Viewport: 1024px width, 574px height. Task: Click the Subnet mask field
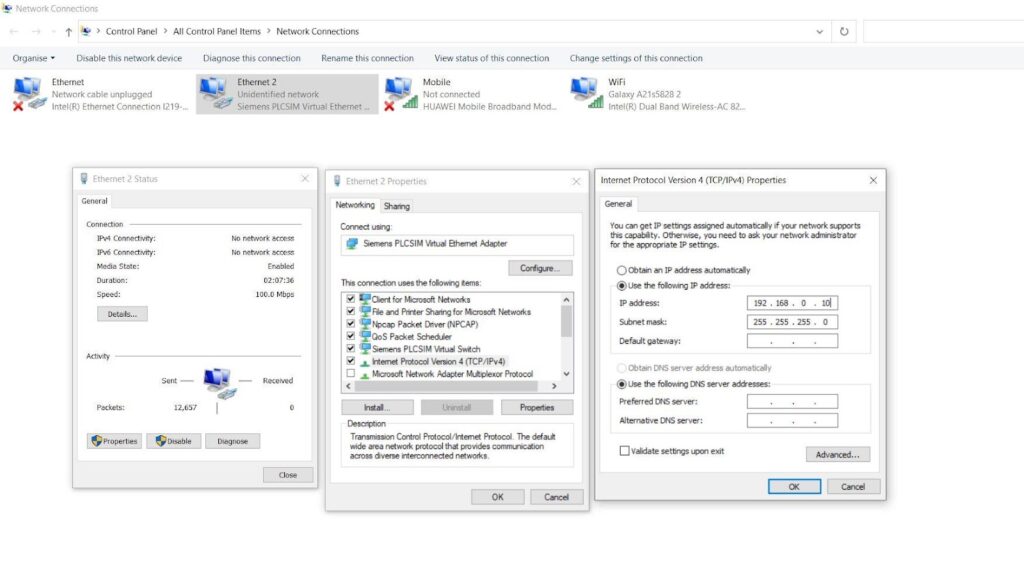(x=792, y=322)
